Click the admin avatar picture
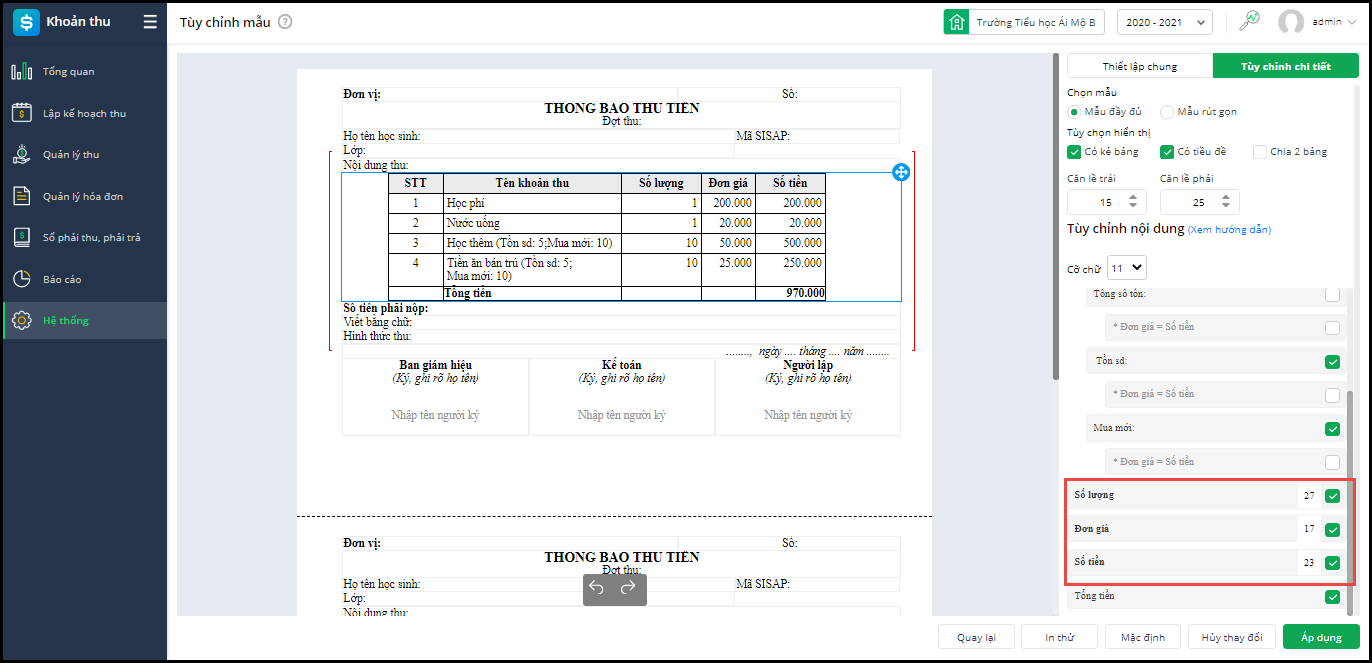Screen dimensions: 1372x663 (x=1291, y=22)
